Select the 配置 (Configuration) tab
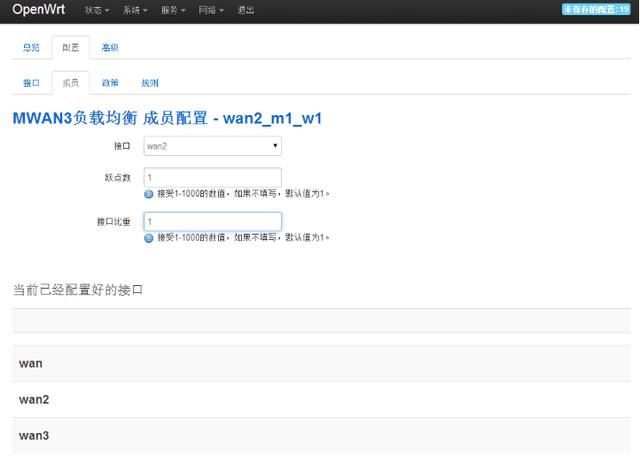Viewport: 640px width, 464px height. tap(71, 47)
